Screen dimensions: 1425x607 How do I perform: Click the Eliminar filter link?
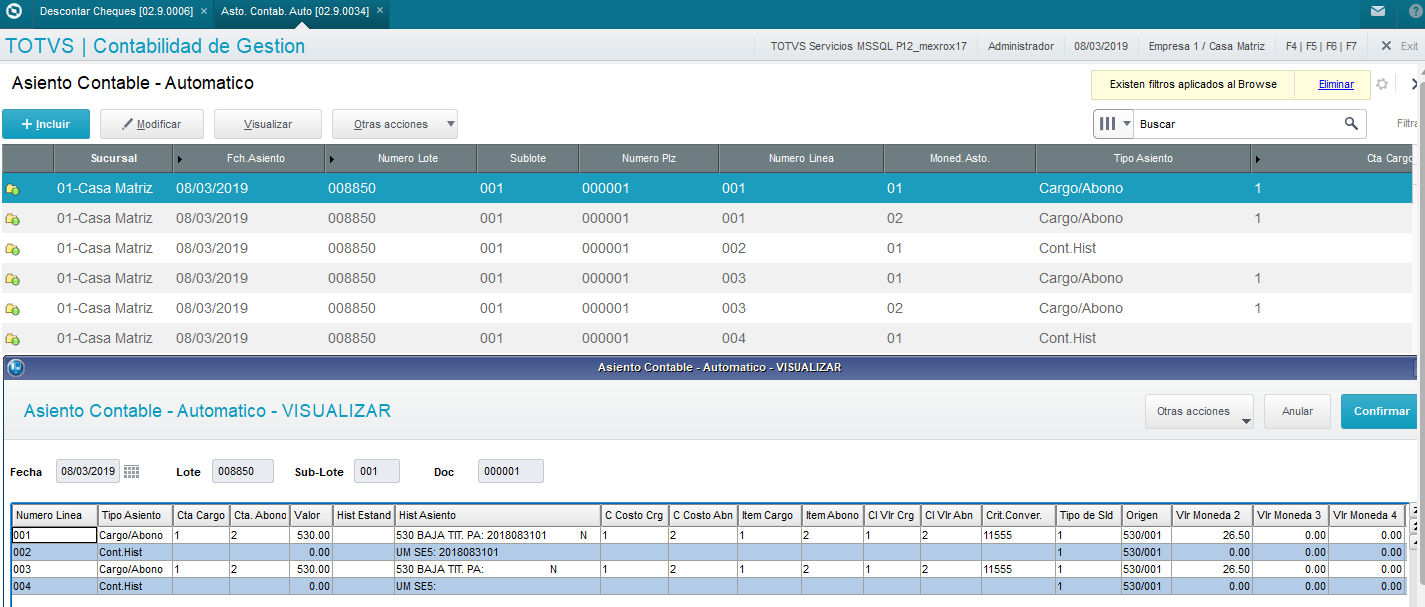(1336, 85)
